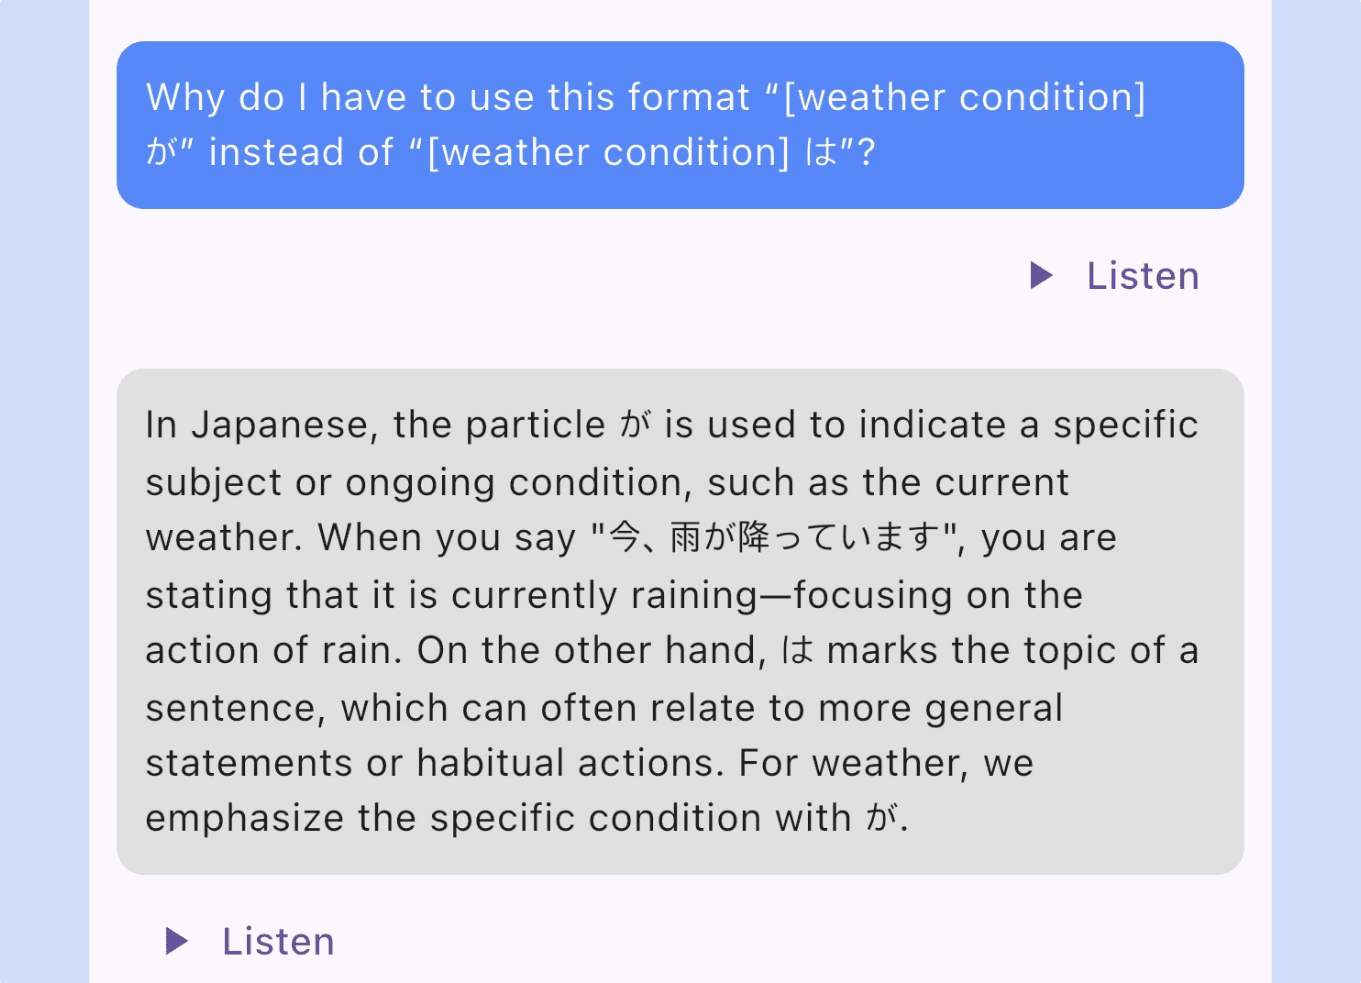
Task: Click the word "sentence," in the answer
Action: tap(235, 708)
